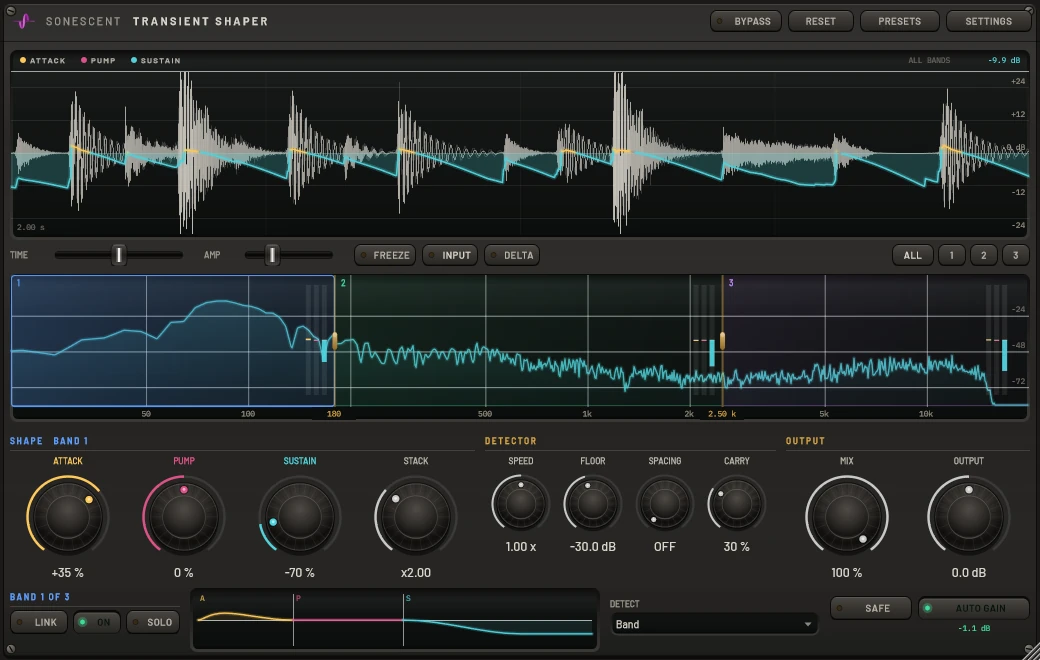The image size is (1040, 660).
Task: Click the 180 crossover frequency value
Action: (334, 414)
